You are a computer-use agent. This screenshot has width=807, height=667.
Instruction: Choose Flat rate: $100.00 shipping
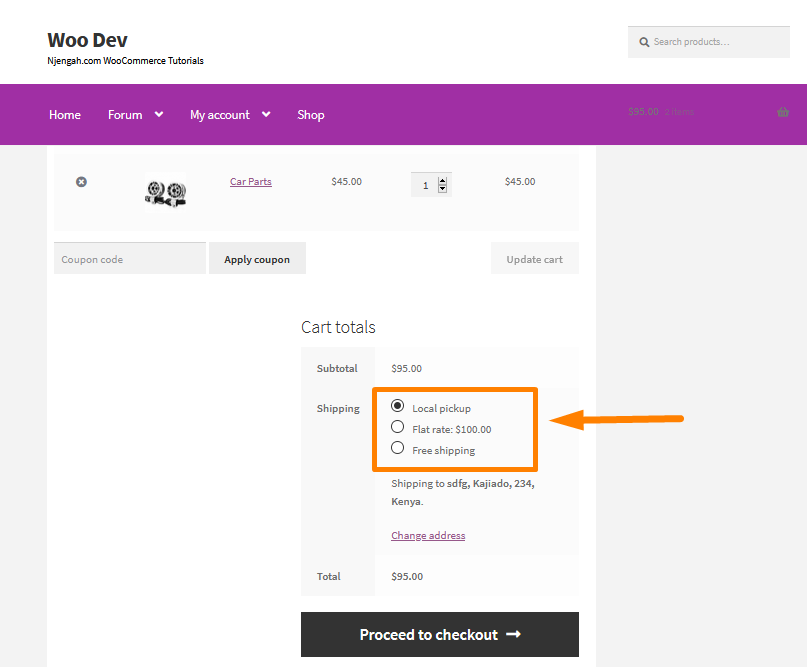397,427
